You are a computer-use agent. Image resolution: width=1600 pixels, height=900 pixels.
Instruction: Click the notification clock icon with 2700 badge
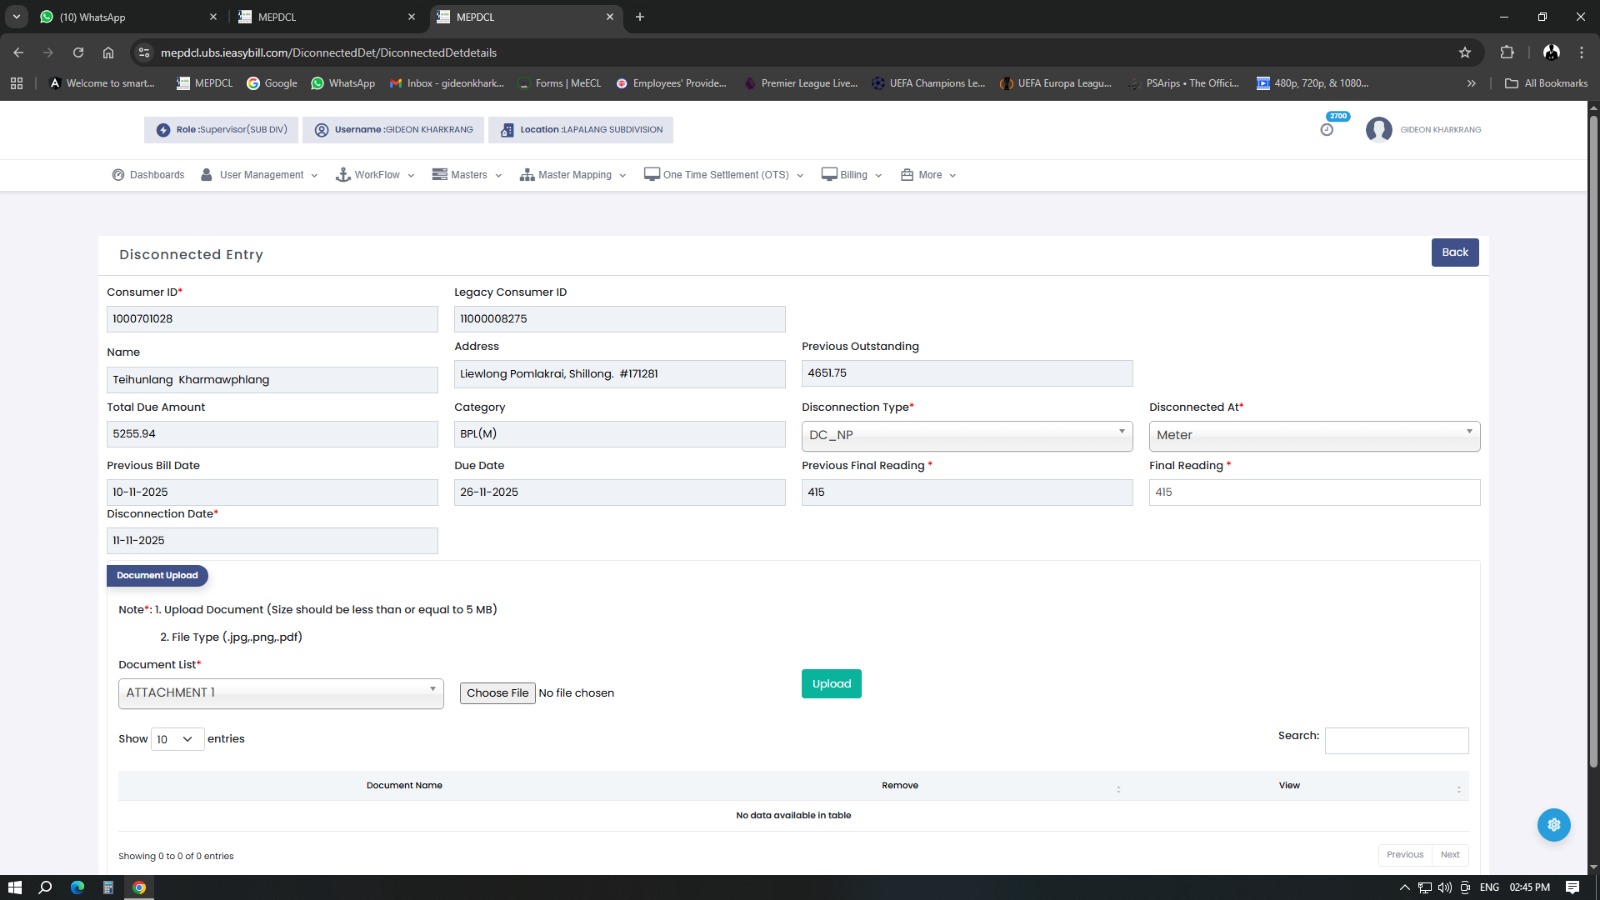point(1327,129)
